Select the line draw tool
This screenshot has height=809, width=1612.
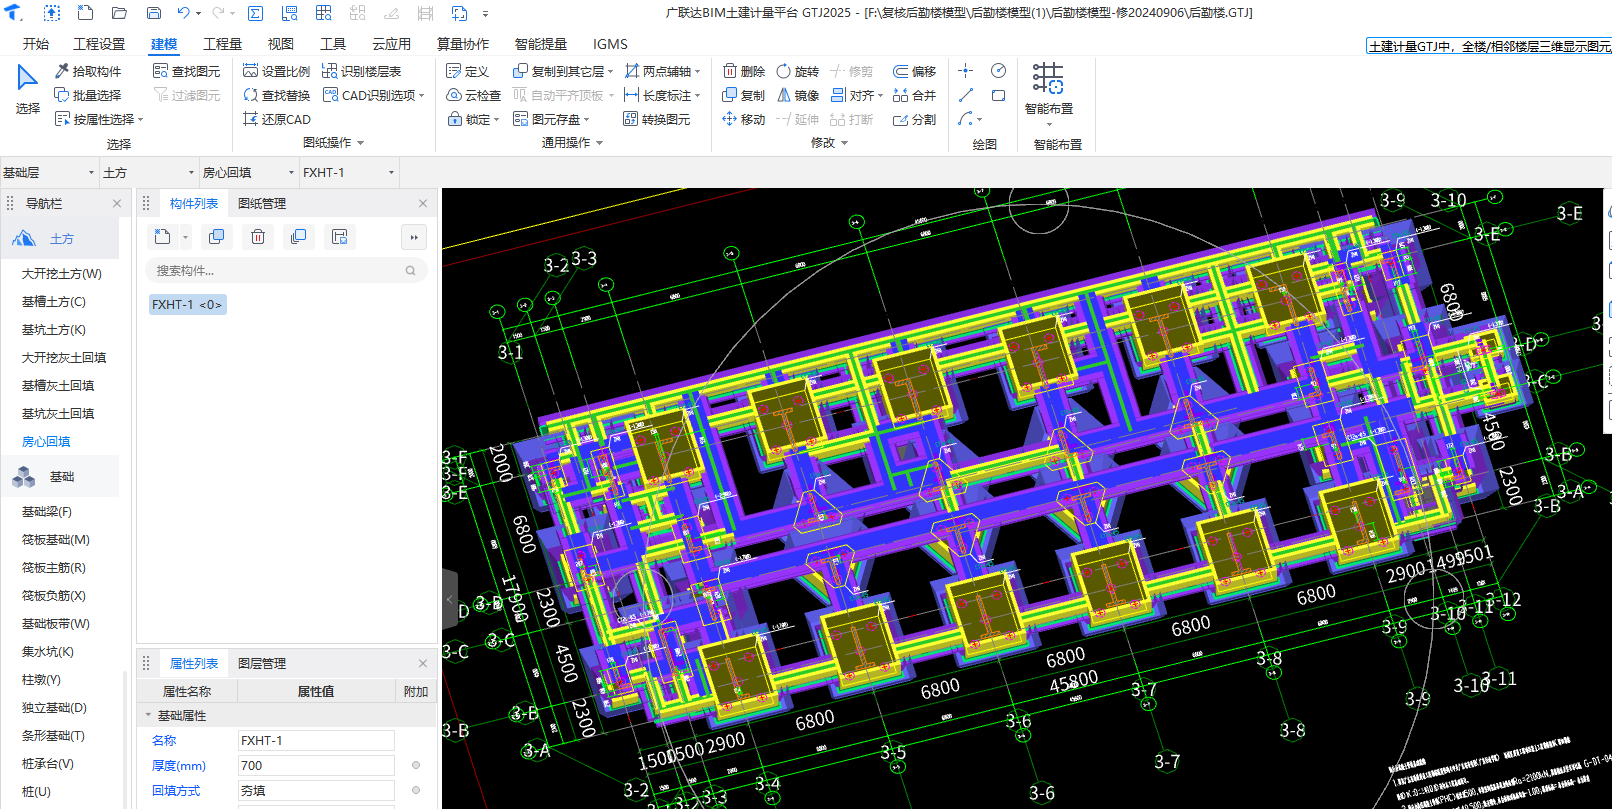pos(965,95)
